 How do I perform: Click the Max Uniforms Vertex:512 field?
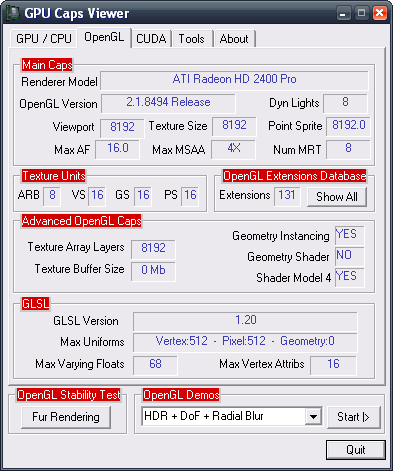click(245, 342)
